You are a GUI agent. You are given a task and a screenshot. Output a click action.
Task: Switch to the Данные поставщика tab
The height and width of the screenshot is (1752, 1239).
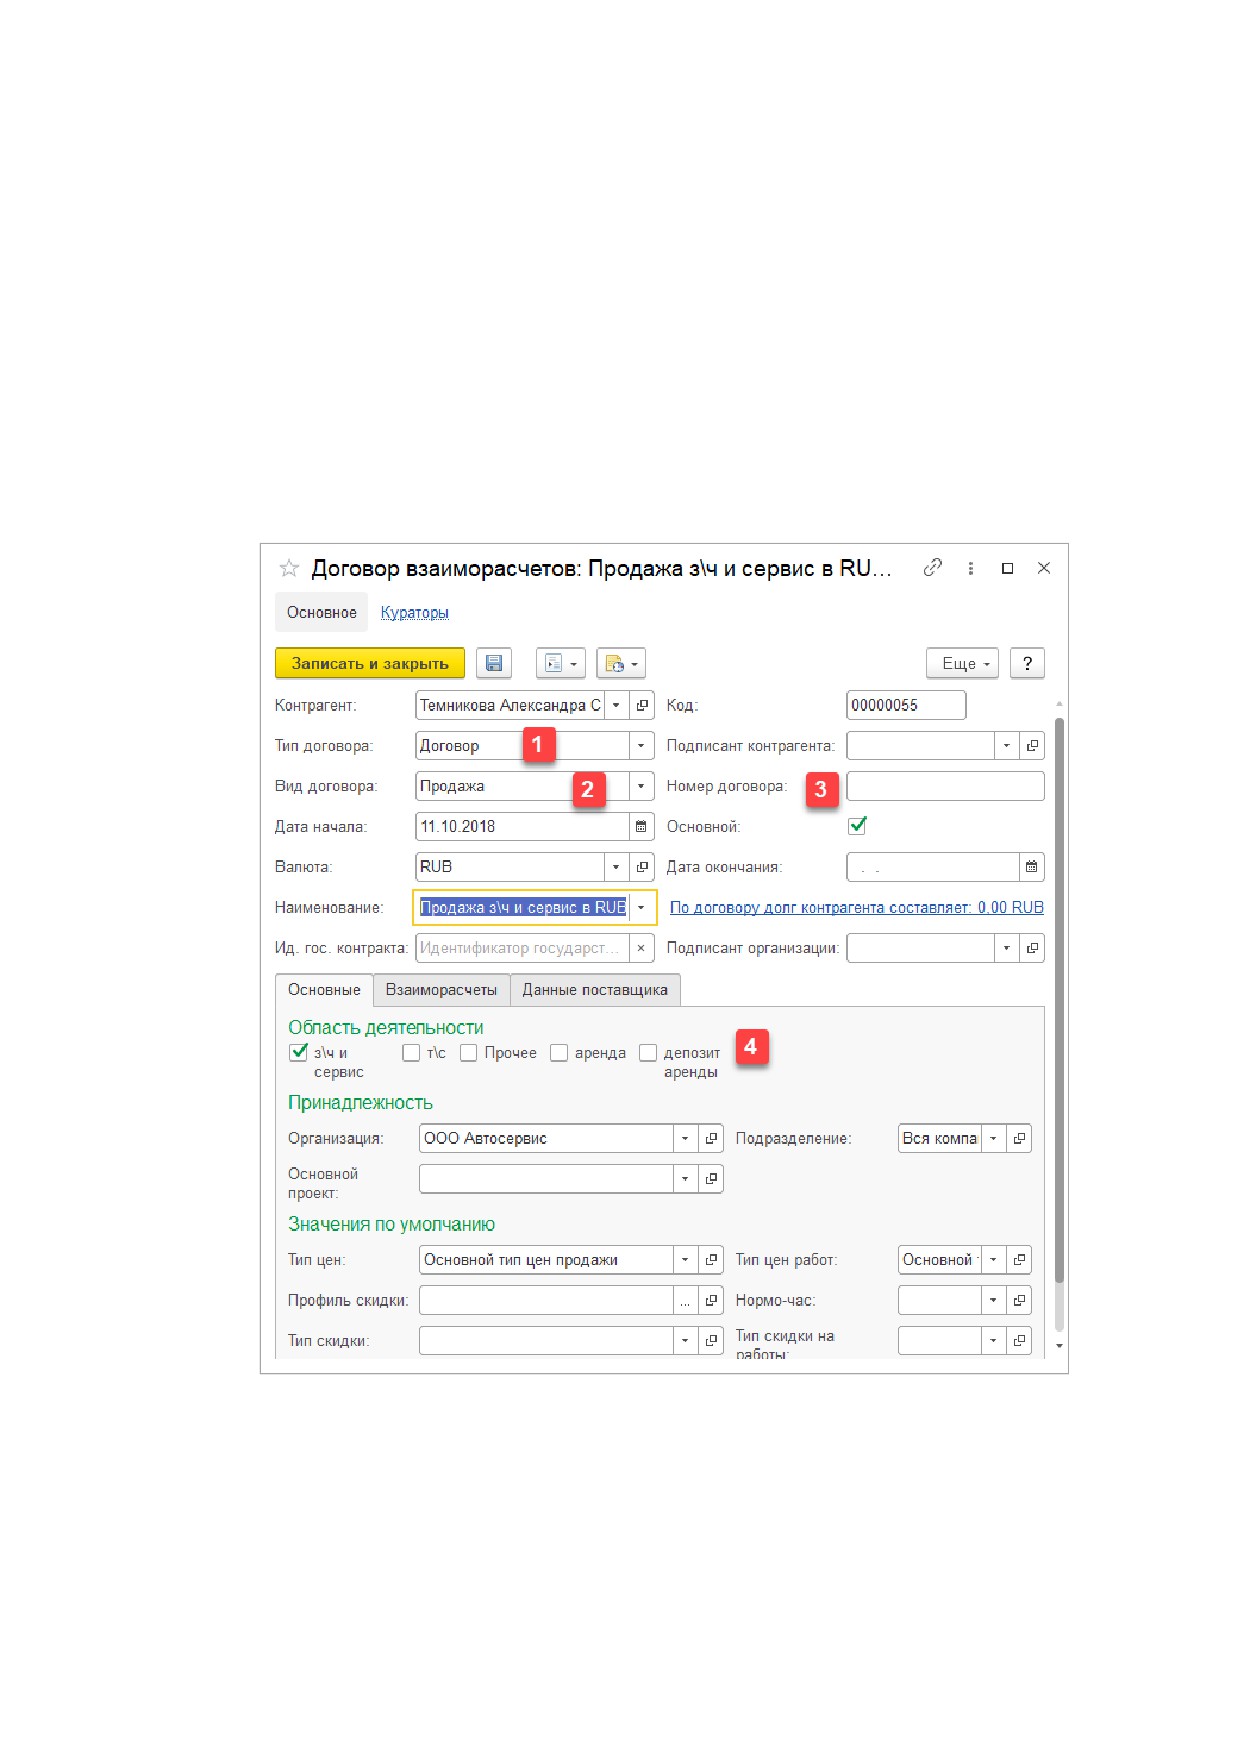595,990
